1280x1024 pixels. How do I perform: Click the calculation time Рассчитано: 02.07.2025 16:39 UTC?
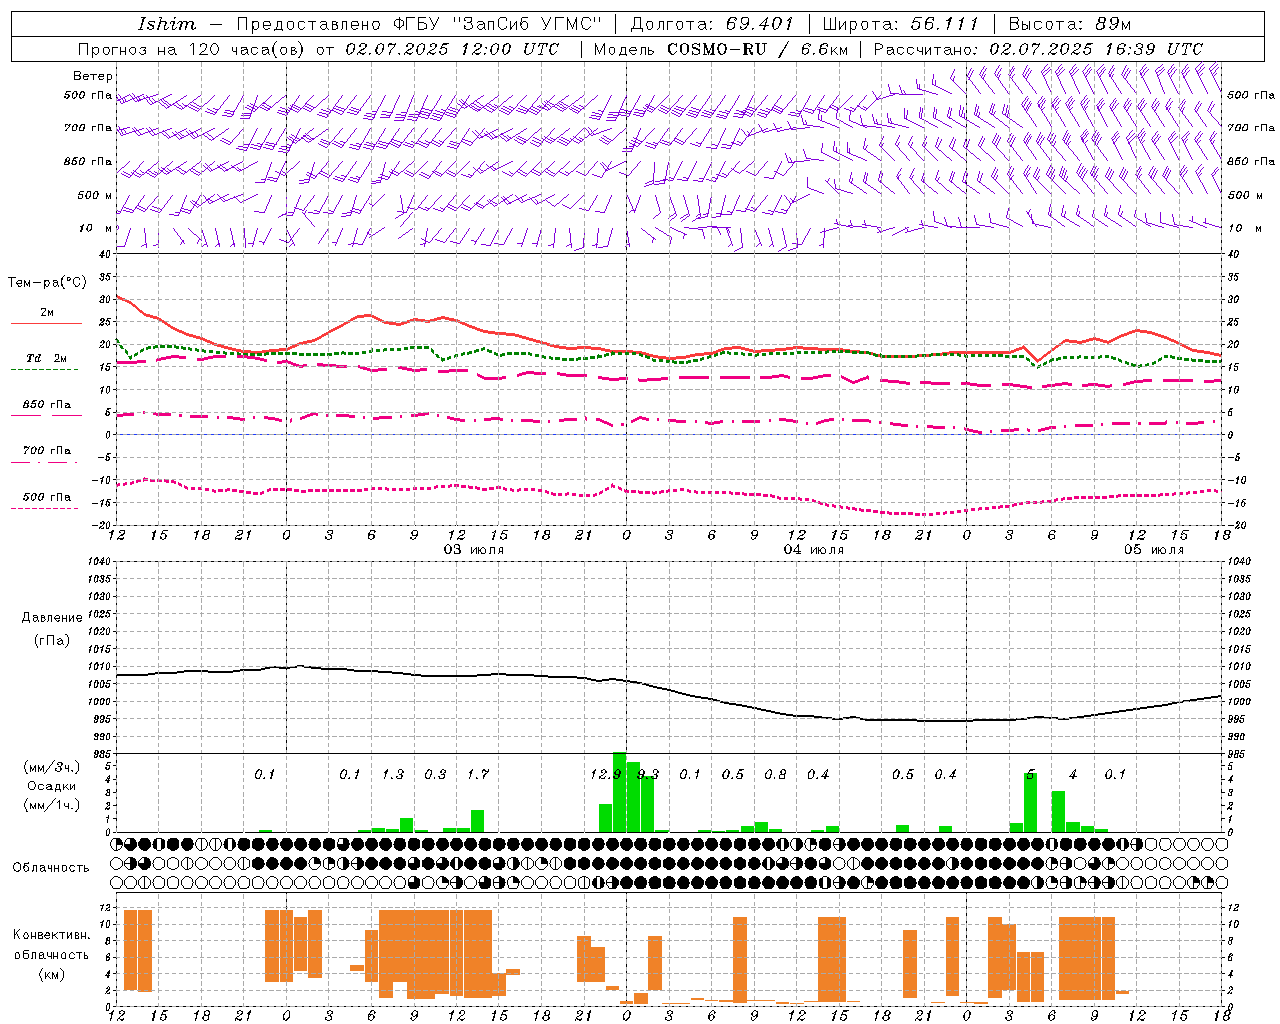(1038, 49)
